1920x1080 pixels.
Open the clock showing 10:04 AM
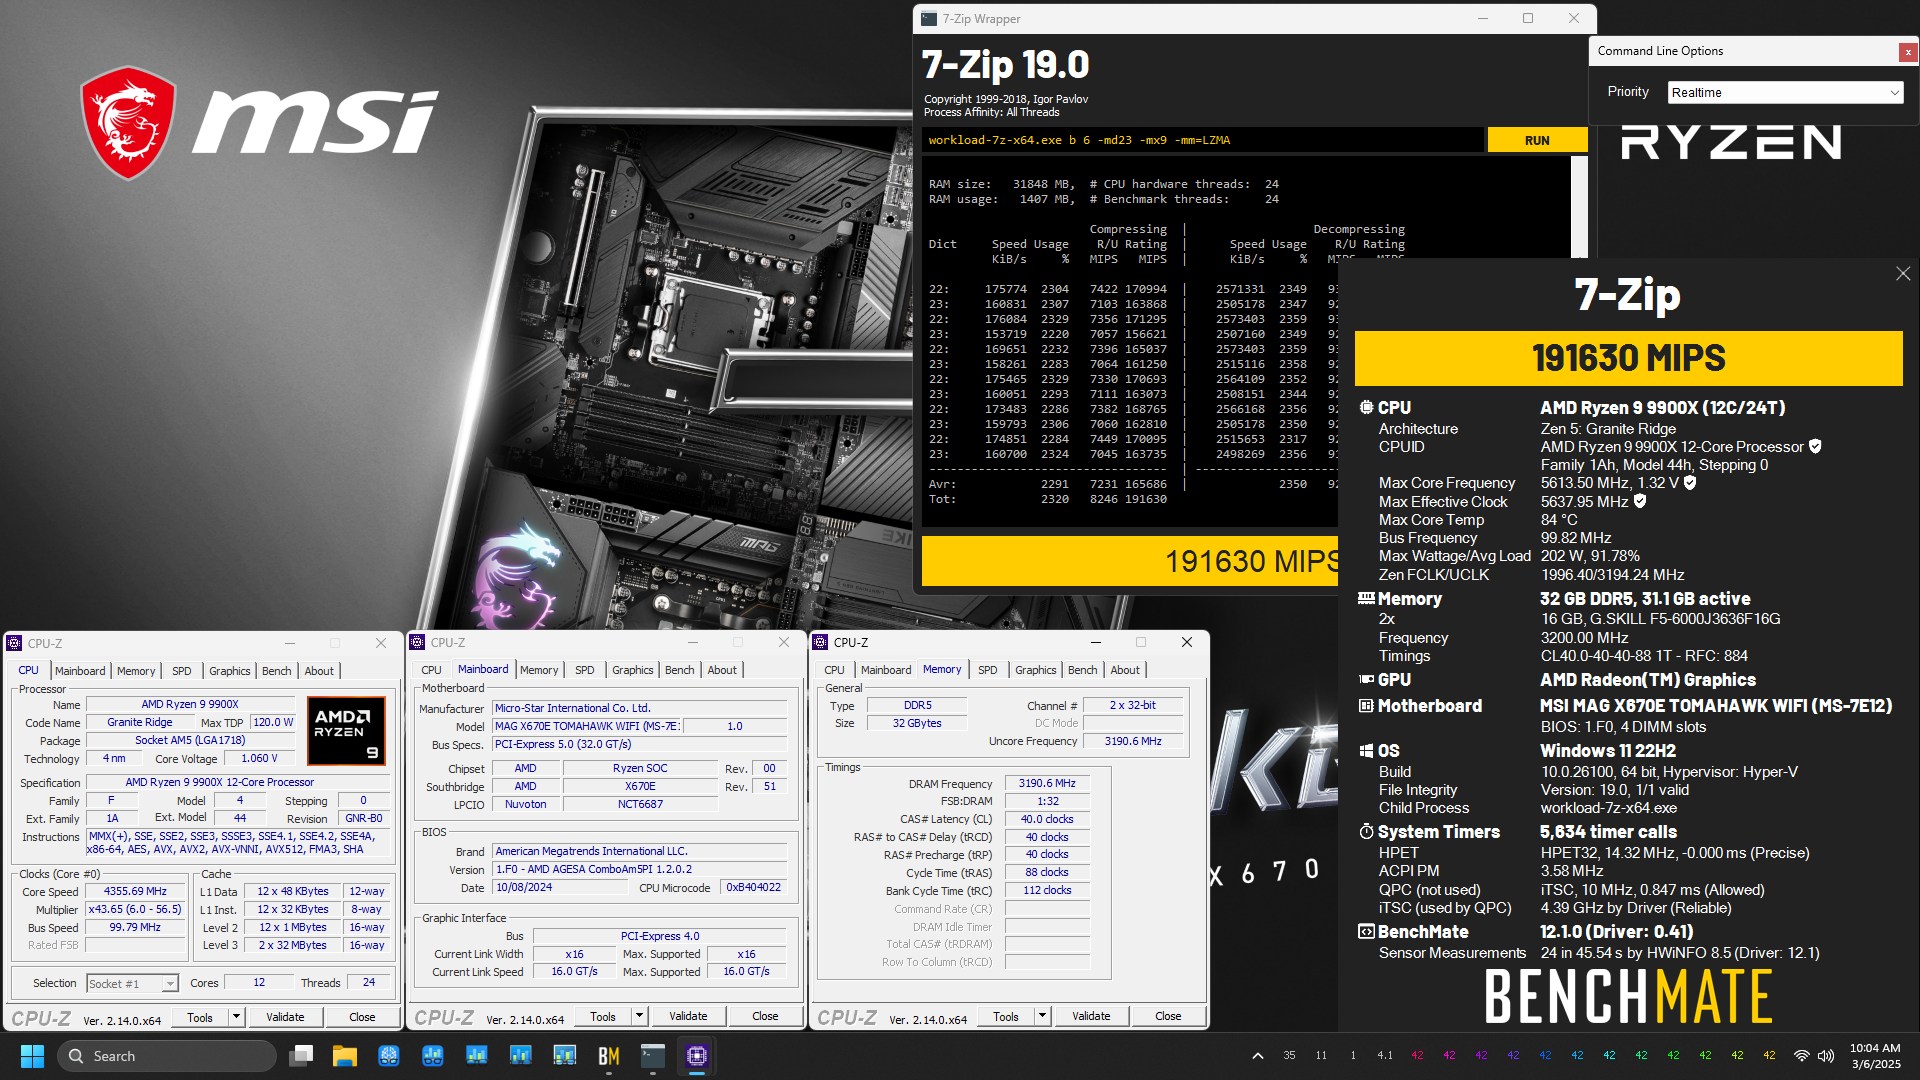(x=1875, y=1056)
